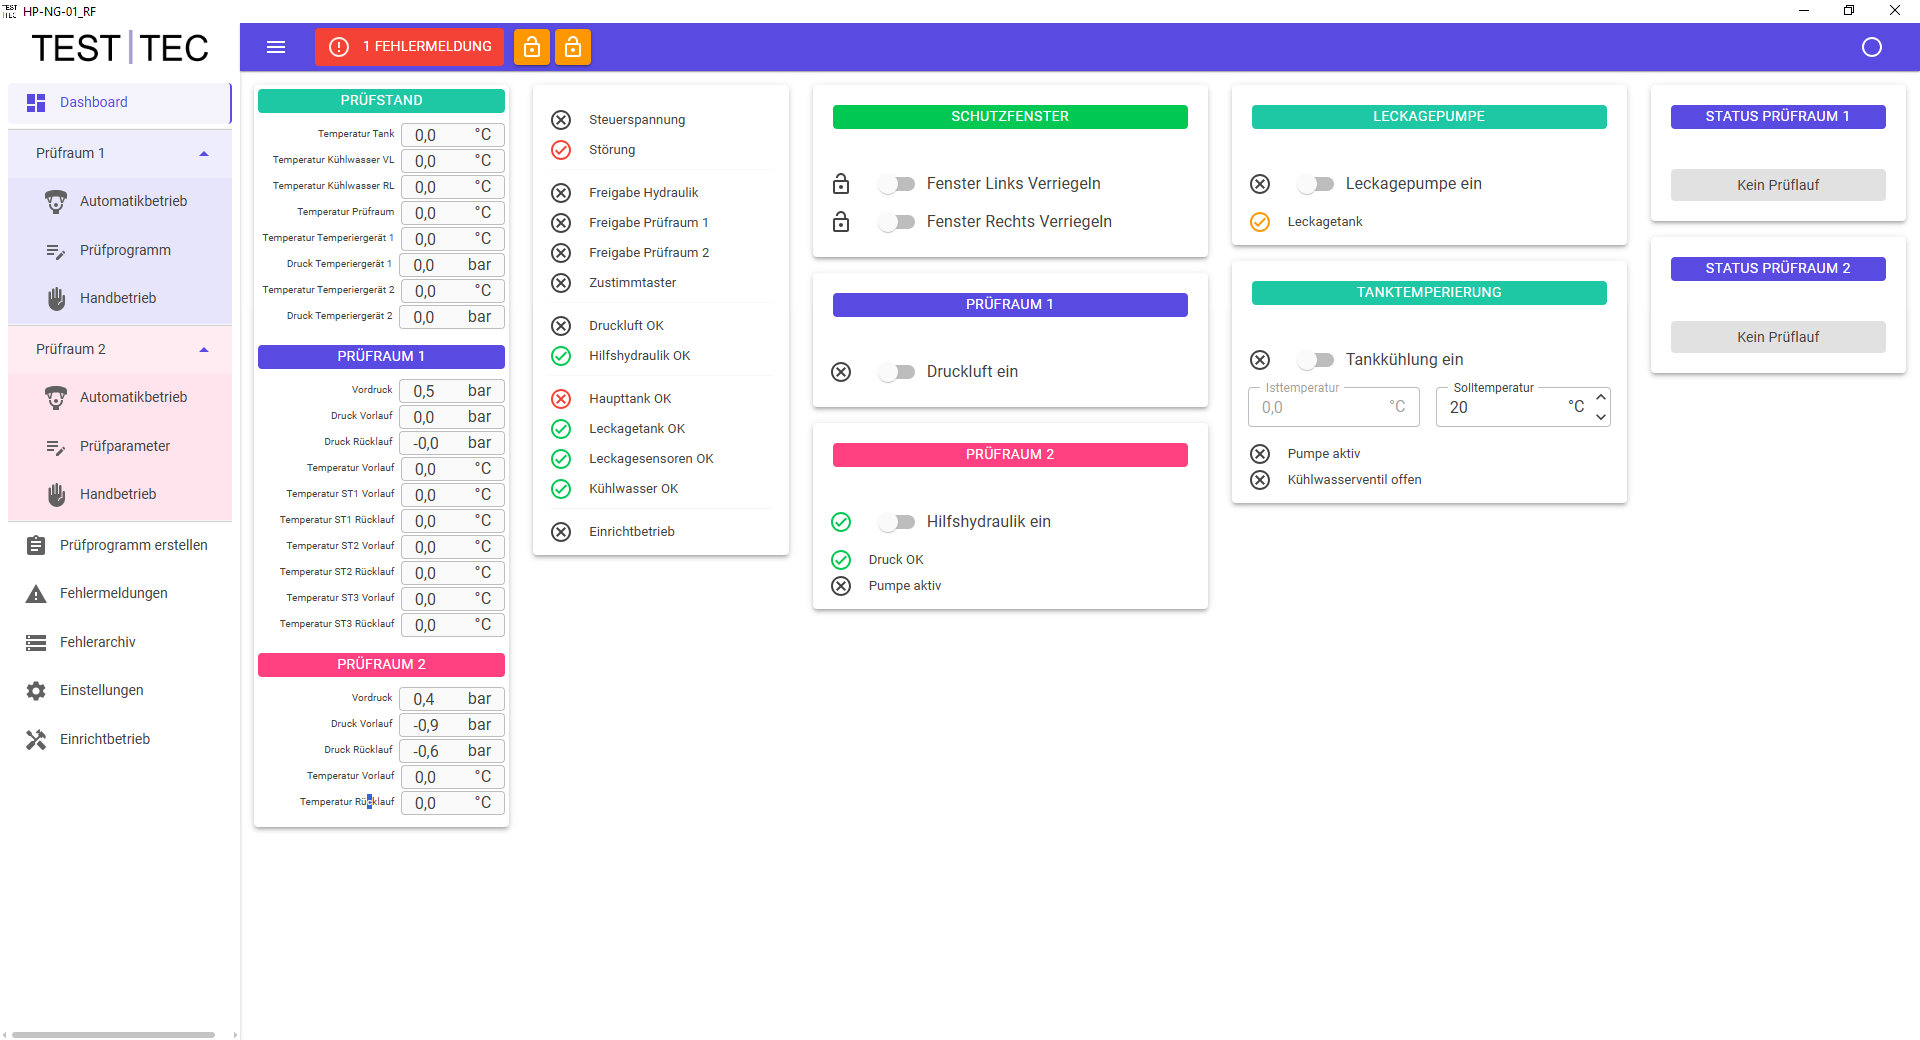Click the circle icon at the top right
This screenshot has width=1920, height=1040.
pyautogui.click(x=1871, y=47)
